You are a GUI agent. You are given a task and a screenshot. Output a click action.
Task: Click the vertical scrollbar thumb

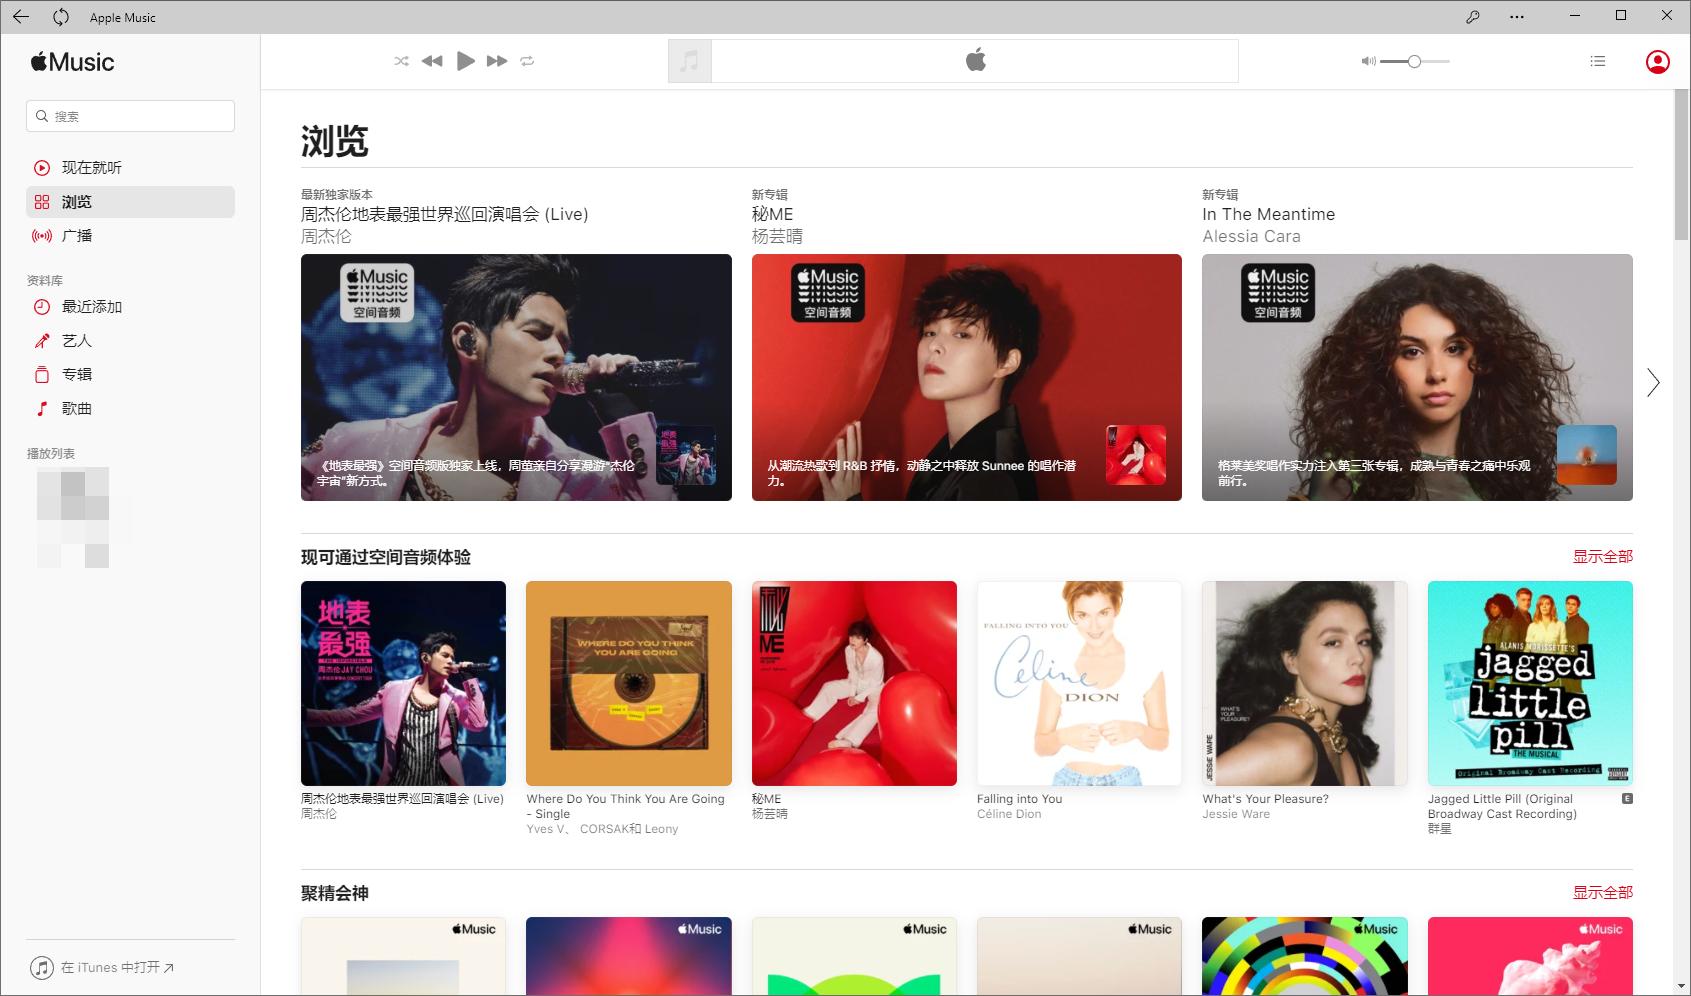coord(1681,165)
